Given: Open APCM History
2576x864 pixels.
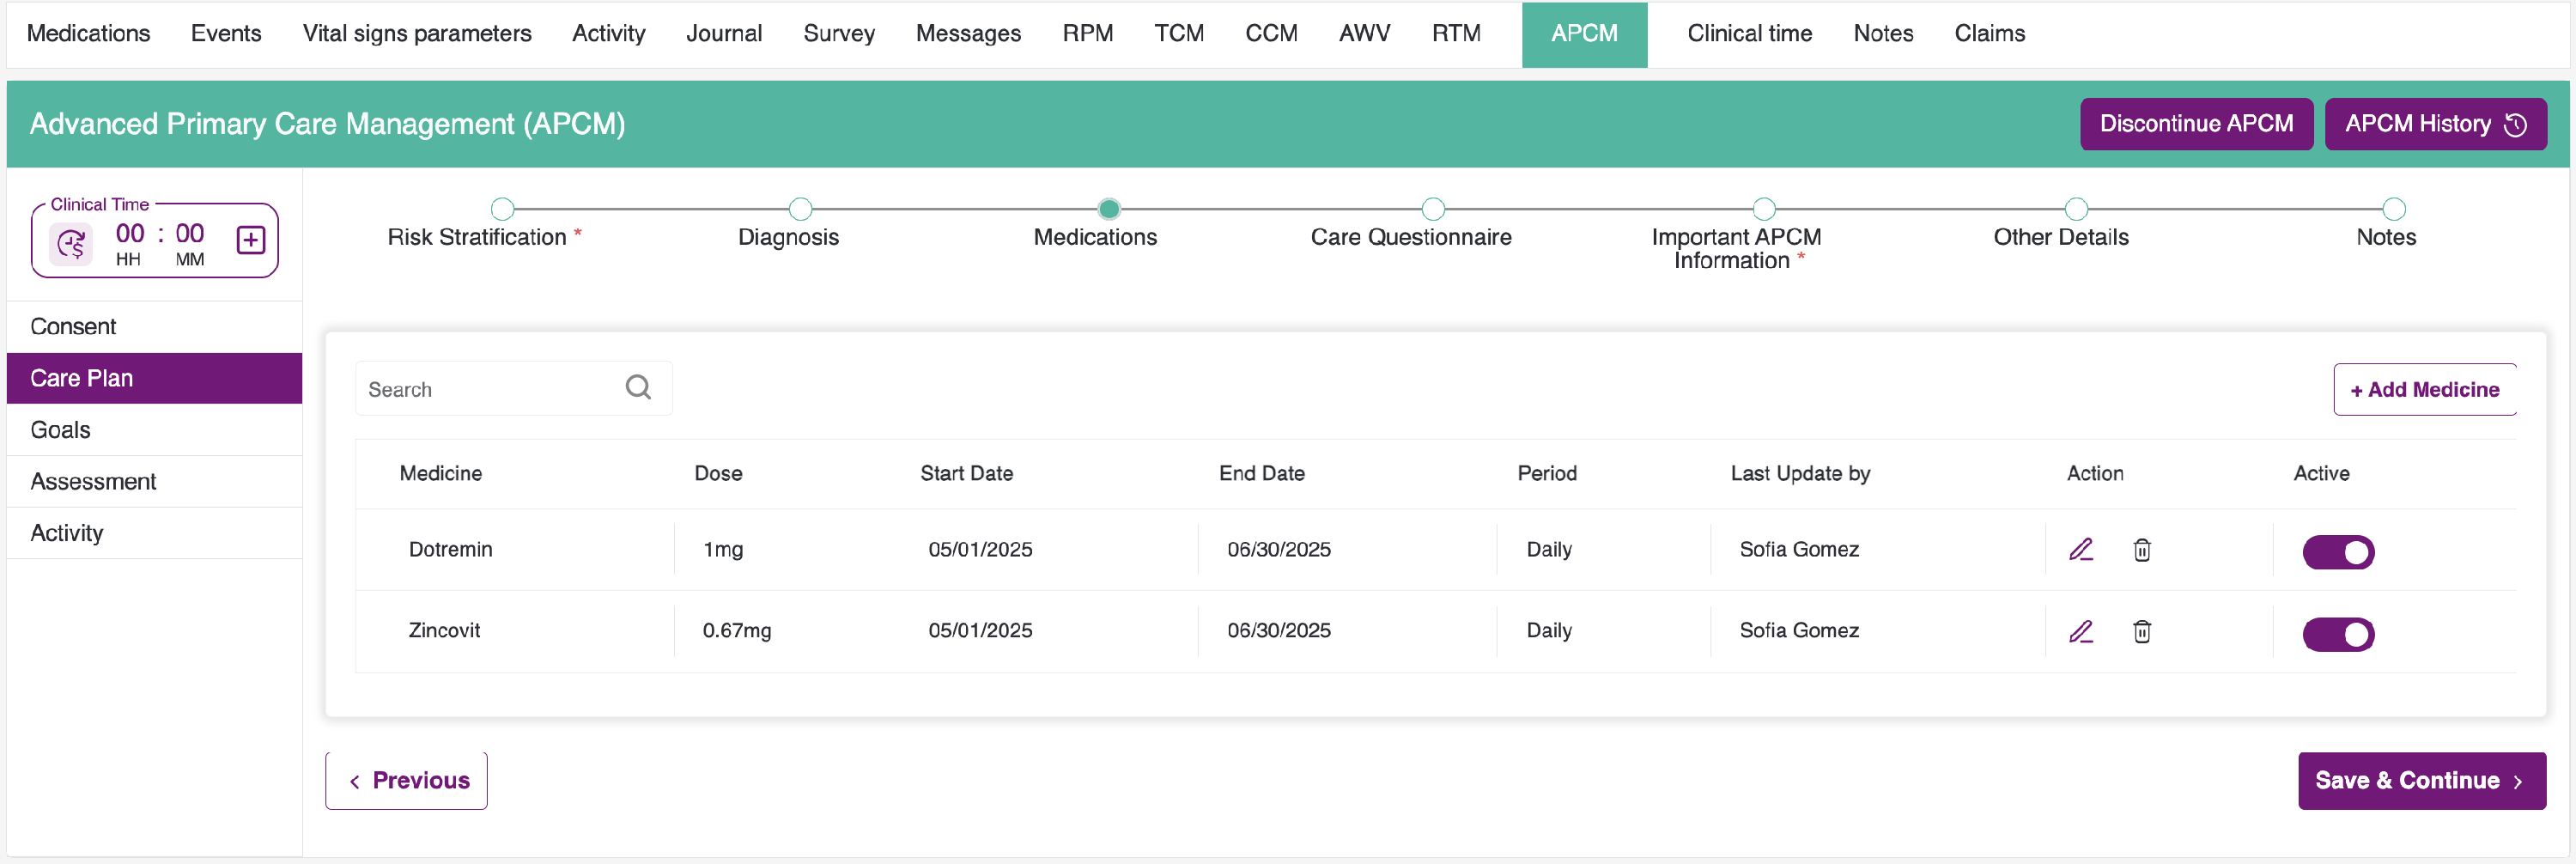Looking at the screenshot, I should tap(2435, 124).
